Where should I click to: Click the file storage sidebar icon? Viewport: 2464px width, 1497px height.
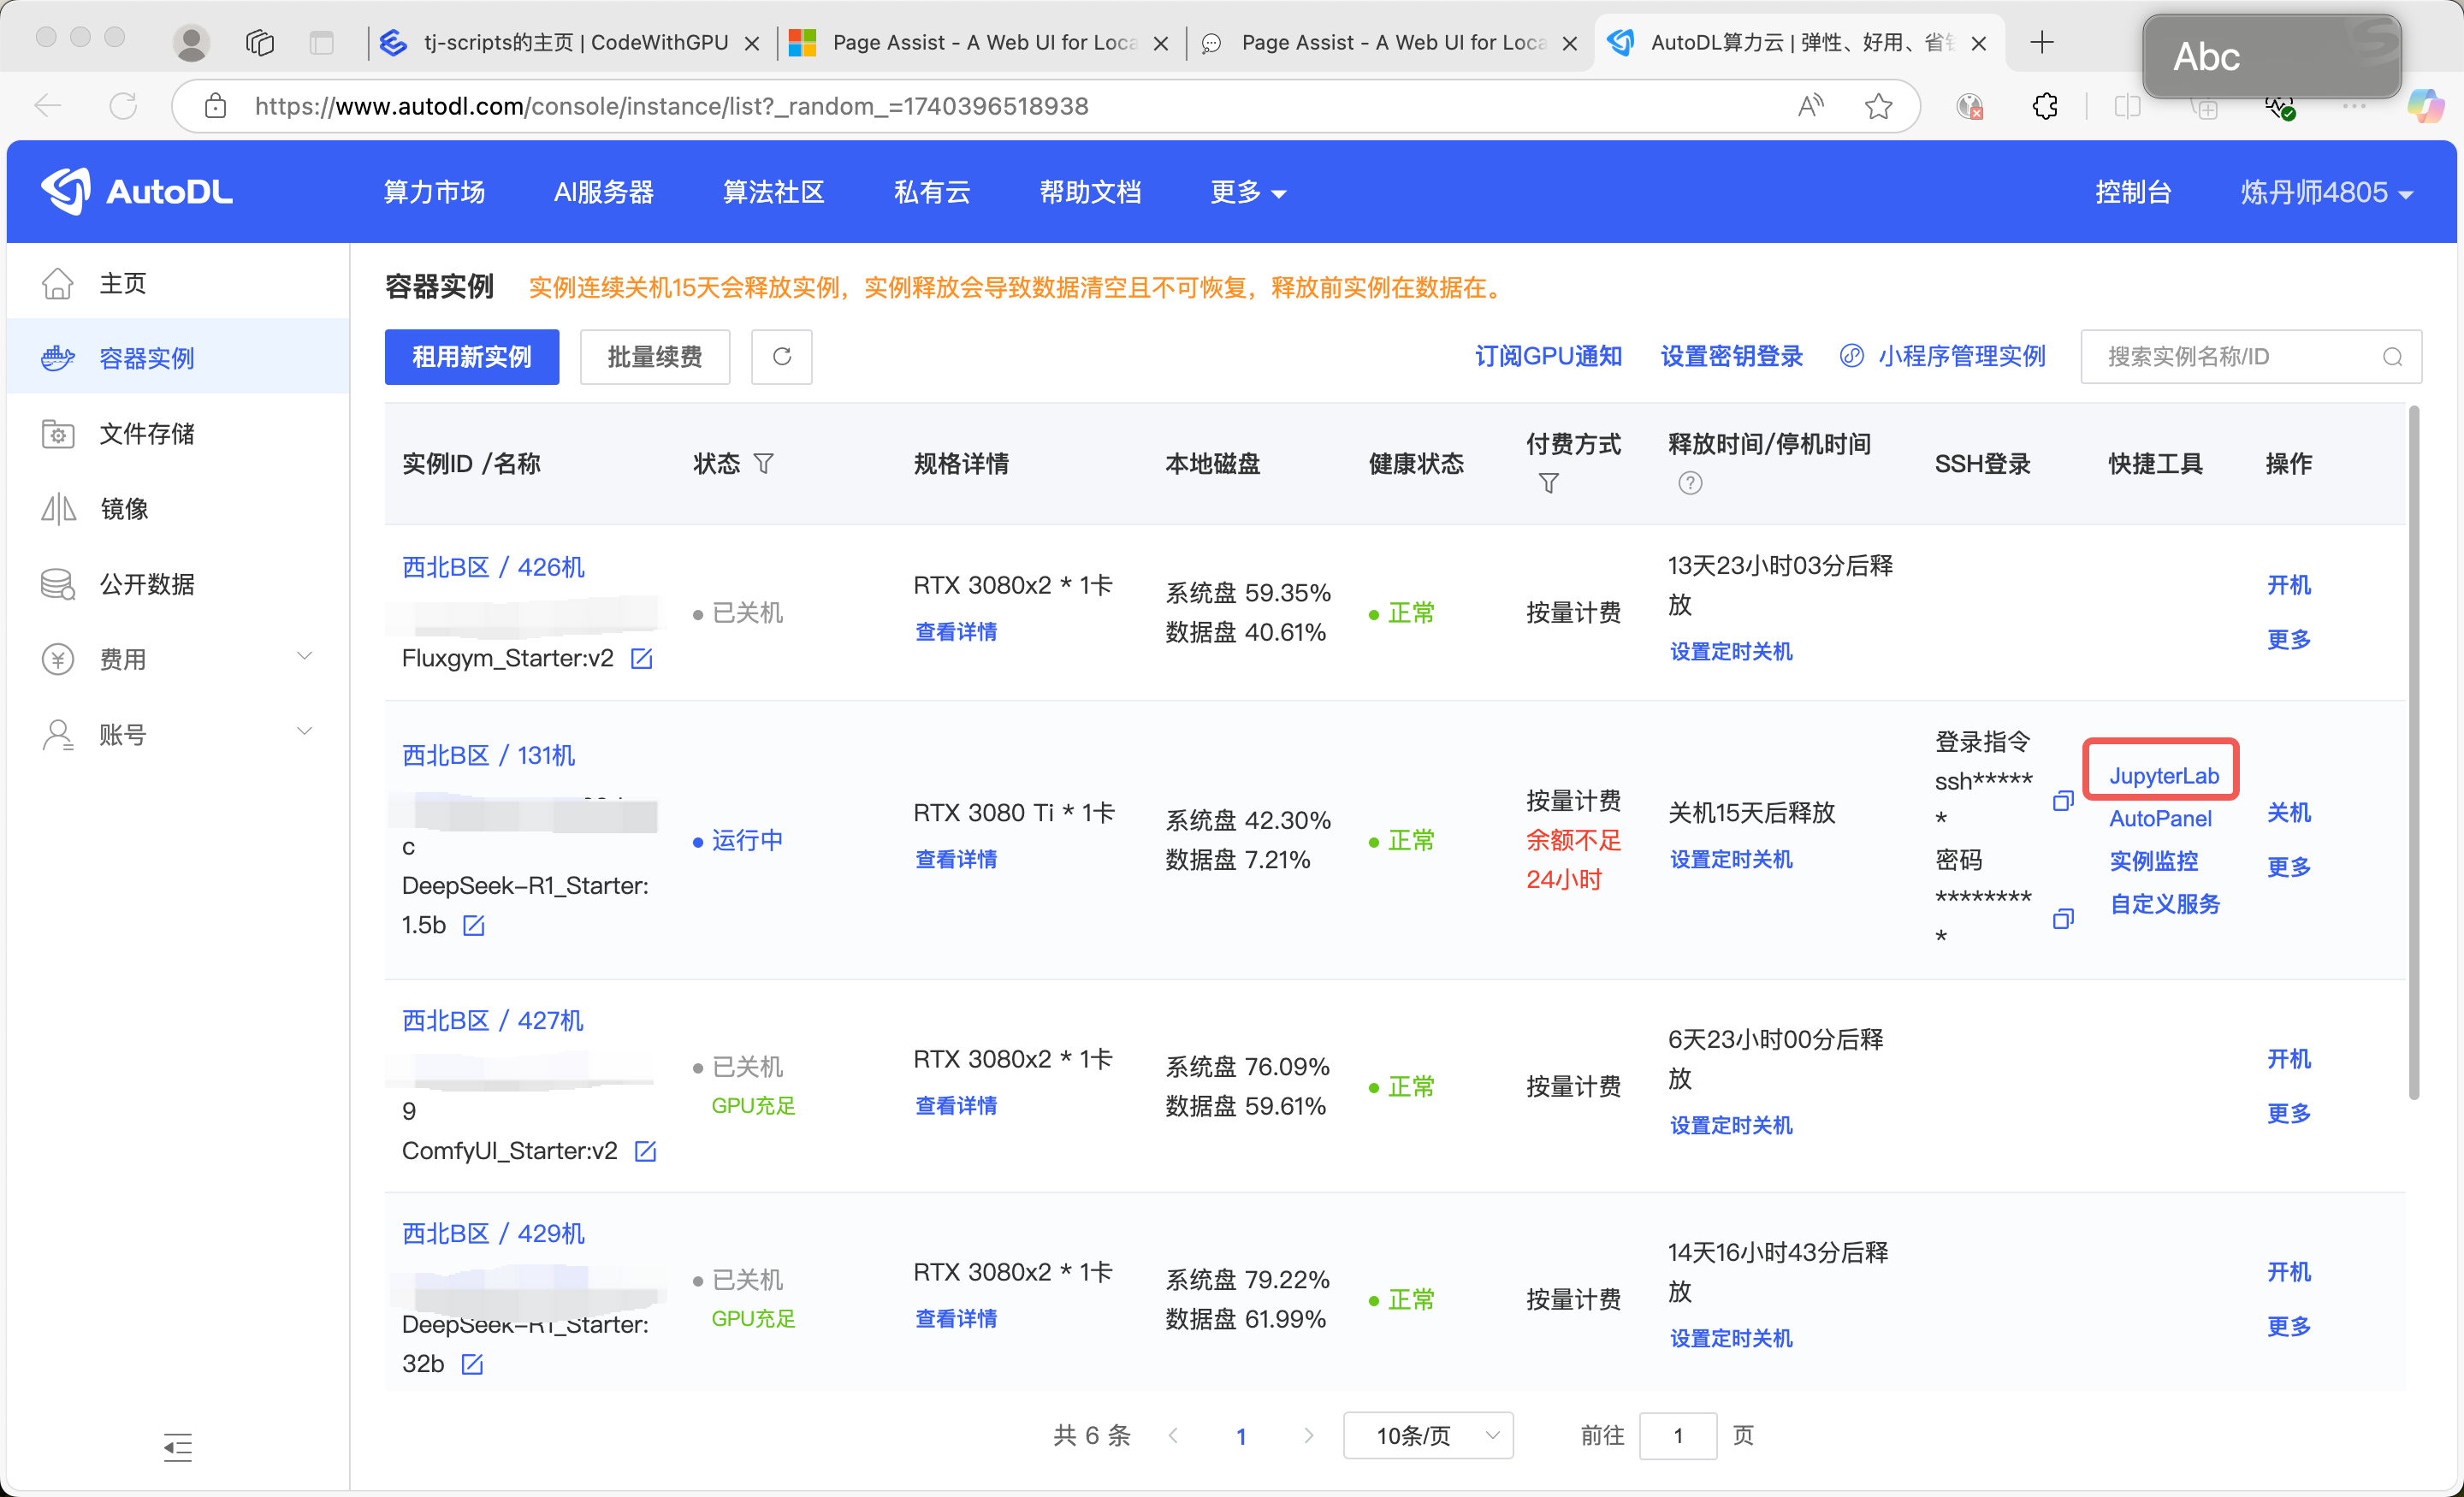pos(58,434)
